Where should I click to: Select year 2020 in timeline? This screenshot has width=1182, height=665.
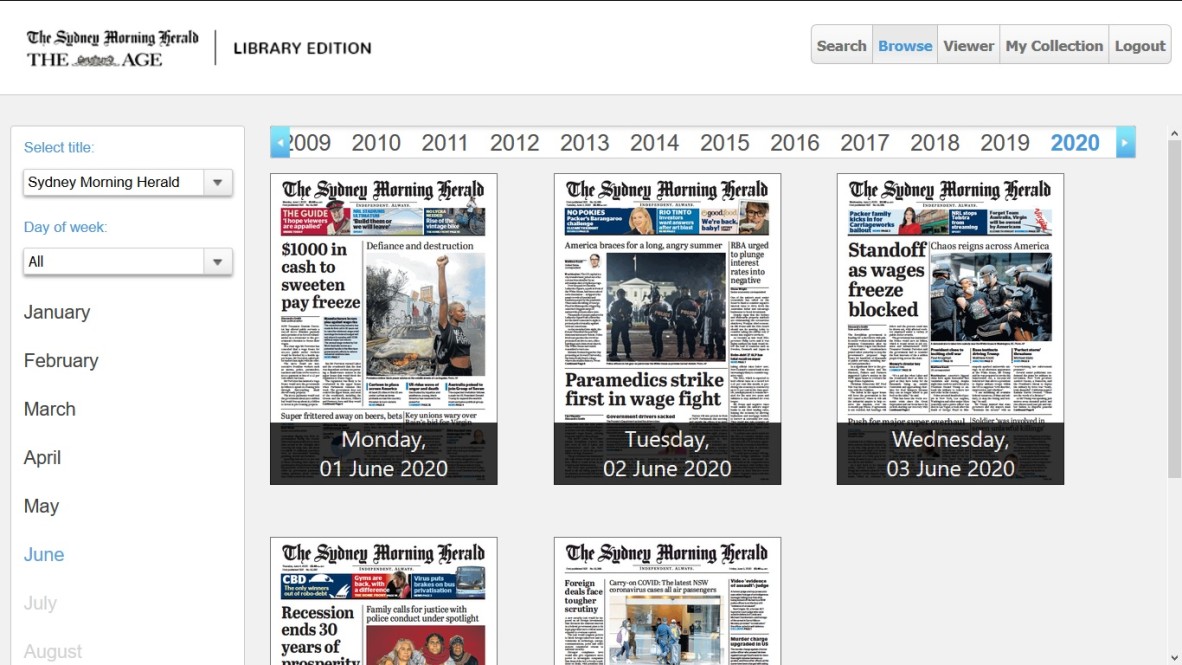[1075, 142]
